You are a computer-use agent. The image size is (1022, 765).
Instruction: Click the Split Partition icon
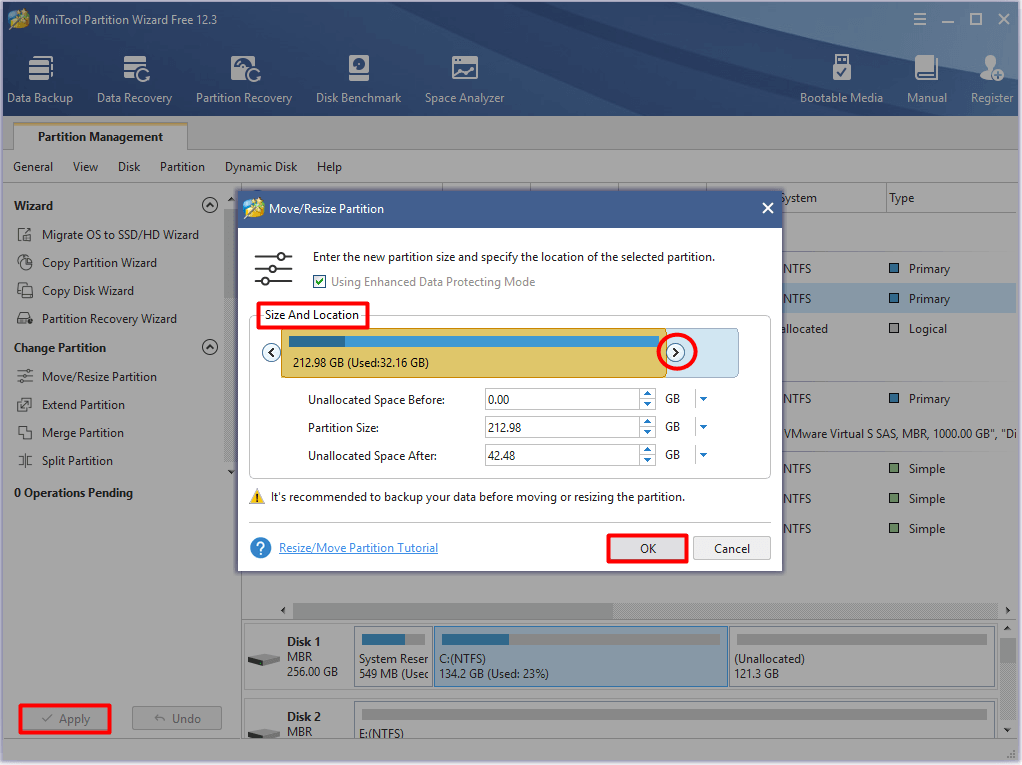pyautogui.click(x=25, y=461)
